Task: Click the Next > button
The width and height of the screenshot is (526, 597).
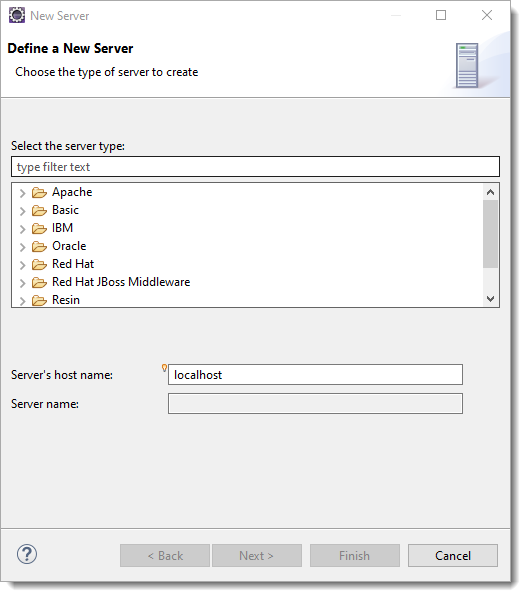Action: [x=257, y=555]
